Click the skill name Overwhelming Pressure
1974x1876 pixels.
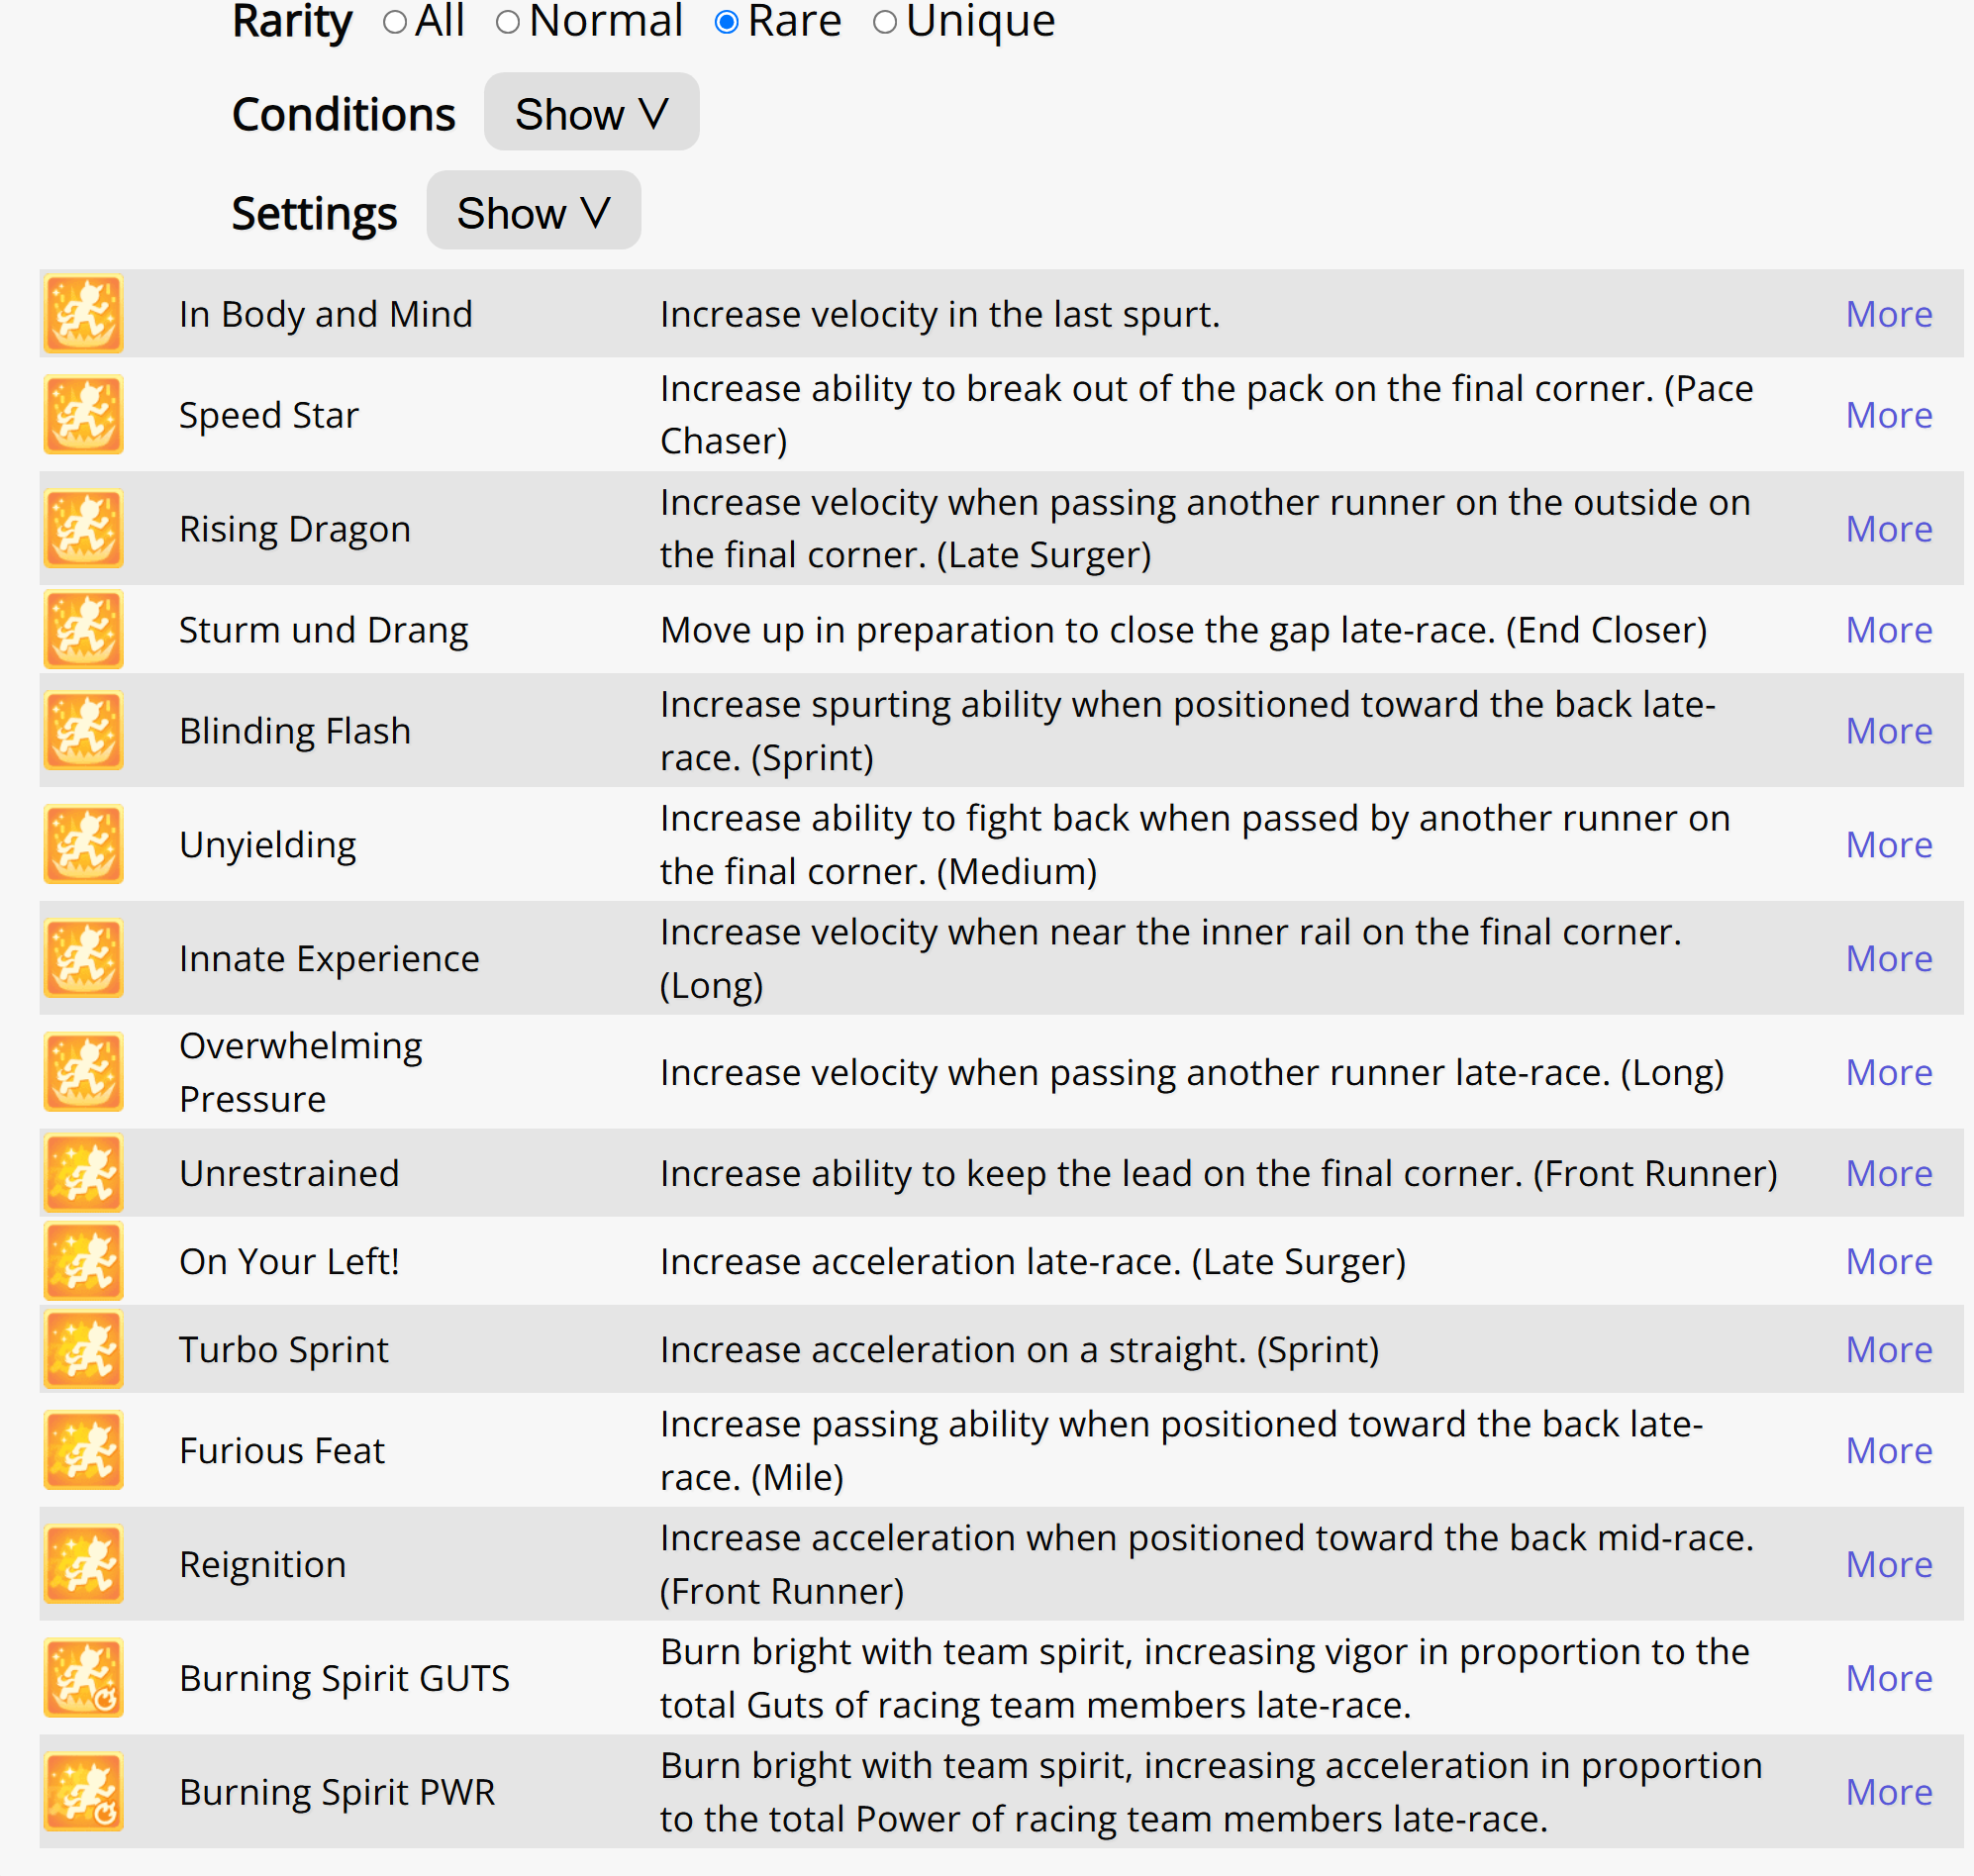[301, 1073]
